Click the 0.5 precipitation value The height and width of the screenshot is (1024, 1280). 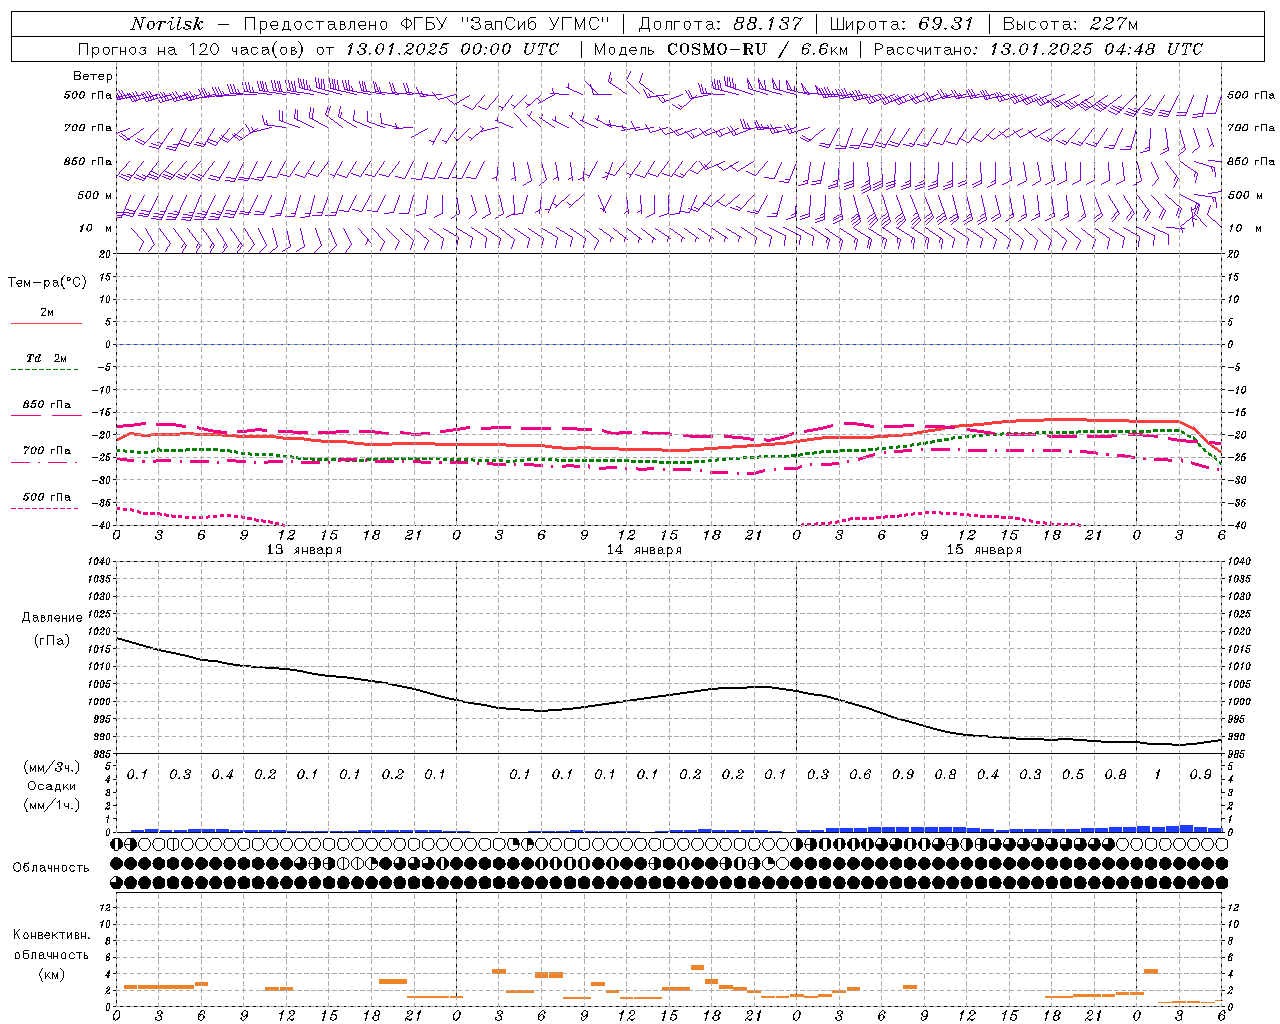coord(1073,774)
